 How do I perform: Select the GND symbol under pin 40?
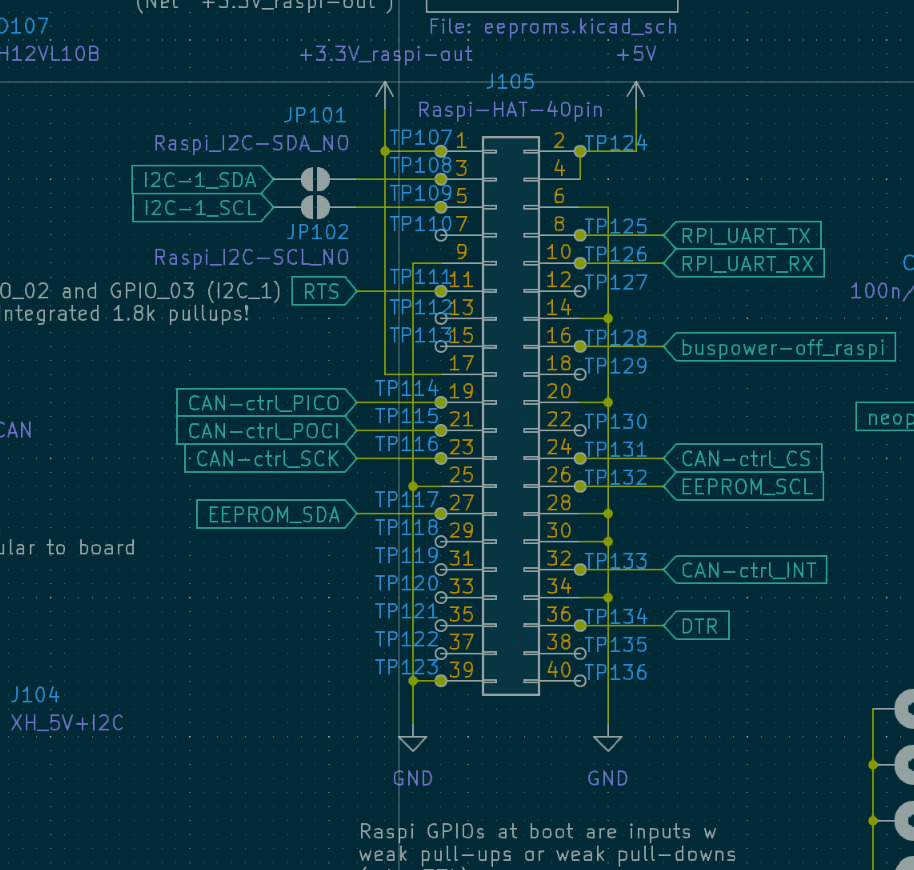pos(608,743)
